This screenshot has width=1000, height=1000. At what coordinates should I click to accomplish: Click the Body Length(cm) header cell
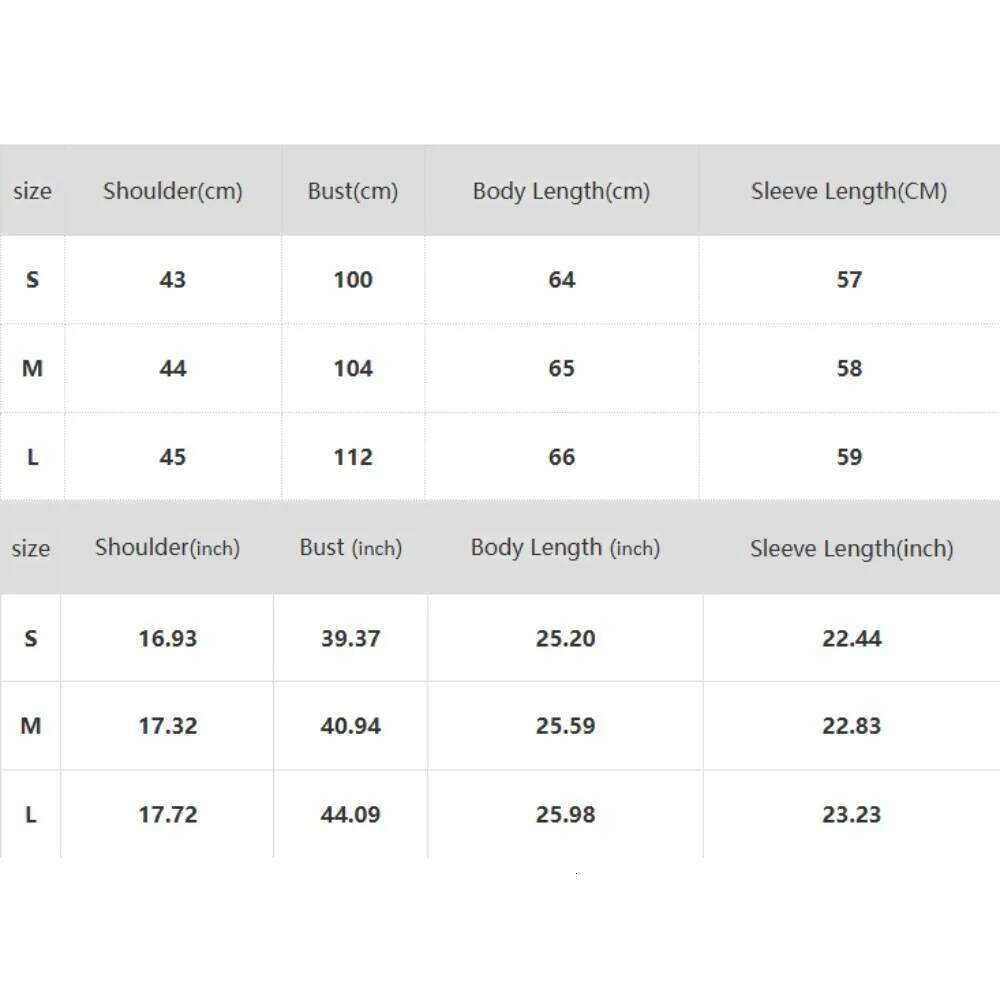pyautogui.click(x=561, y=191)
